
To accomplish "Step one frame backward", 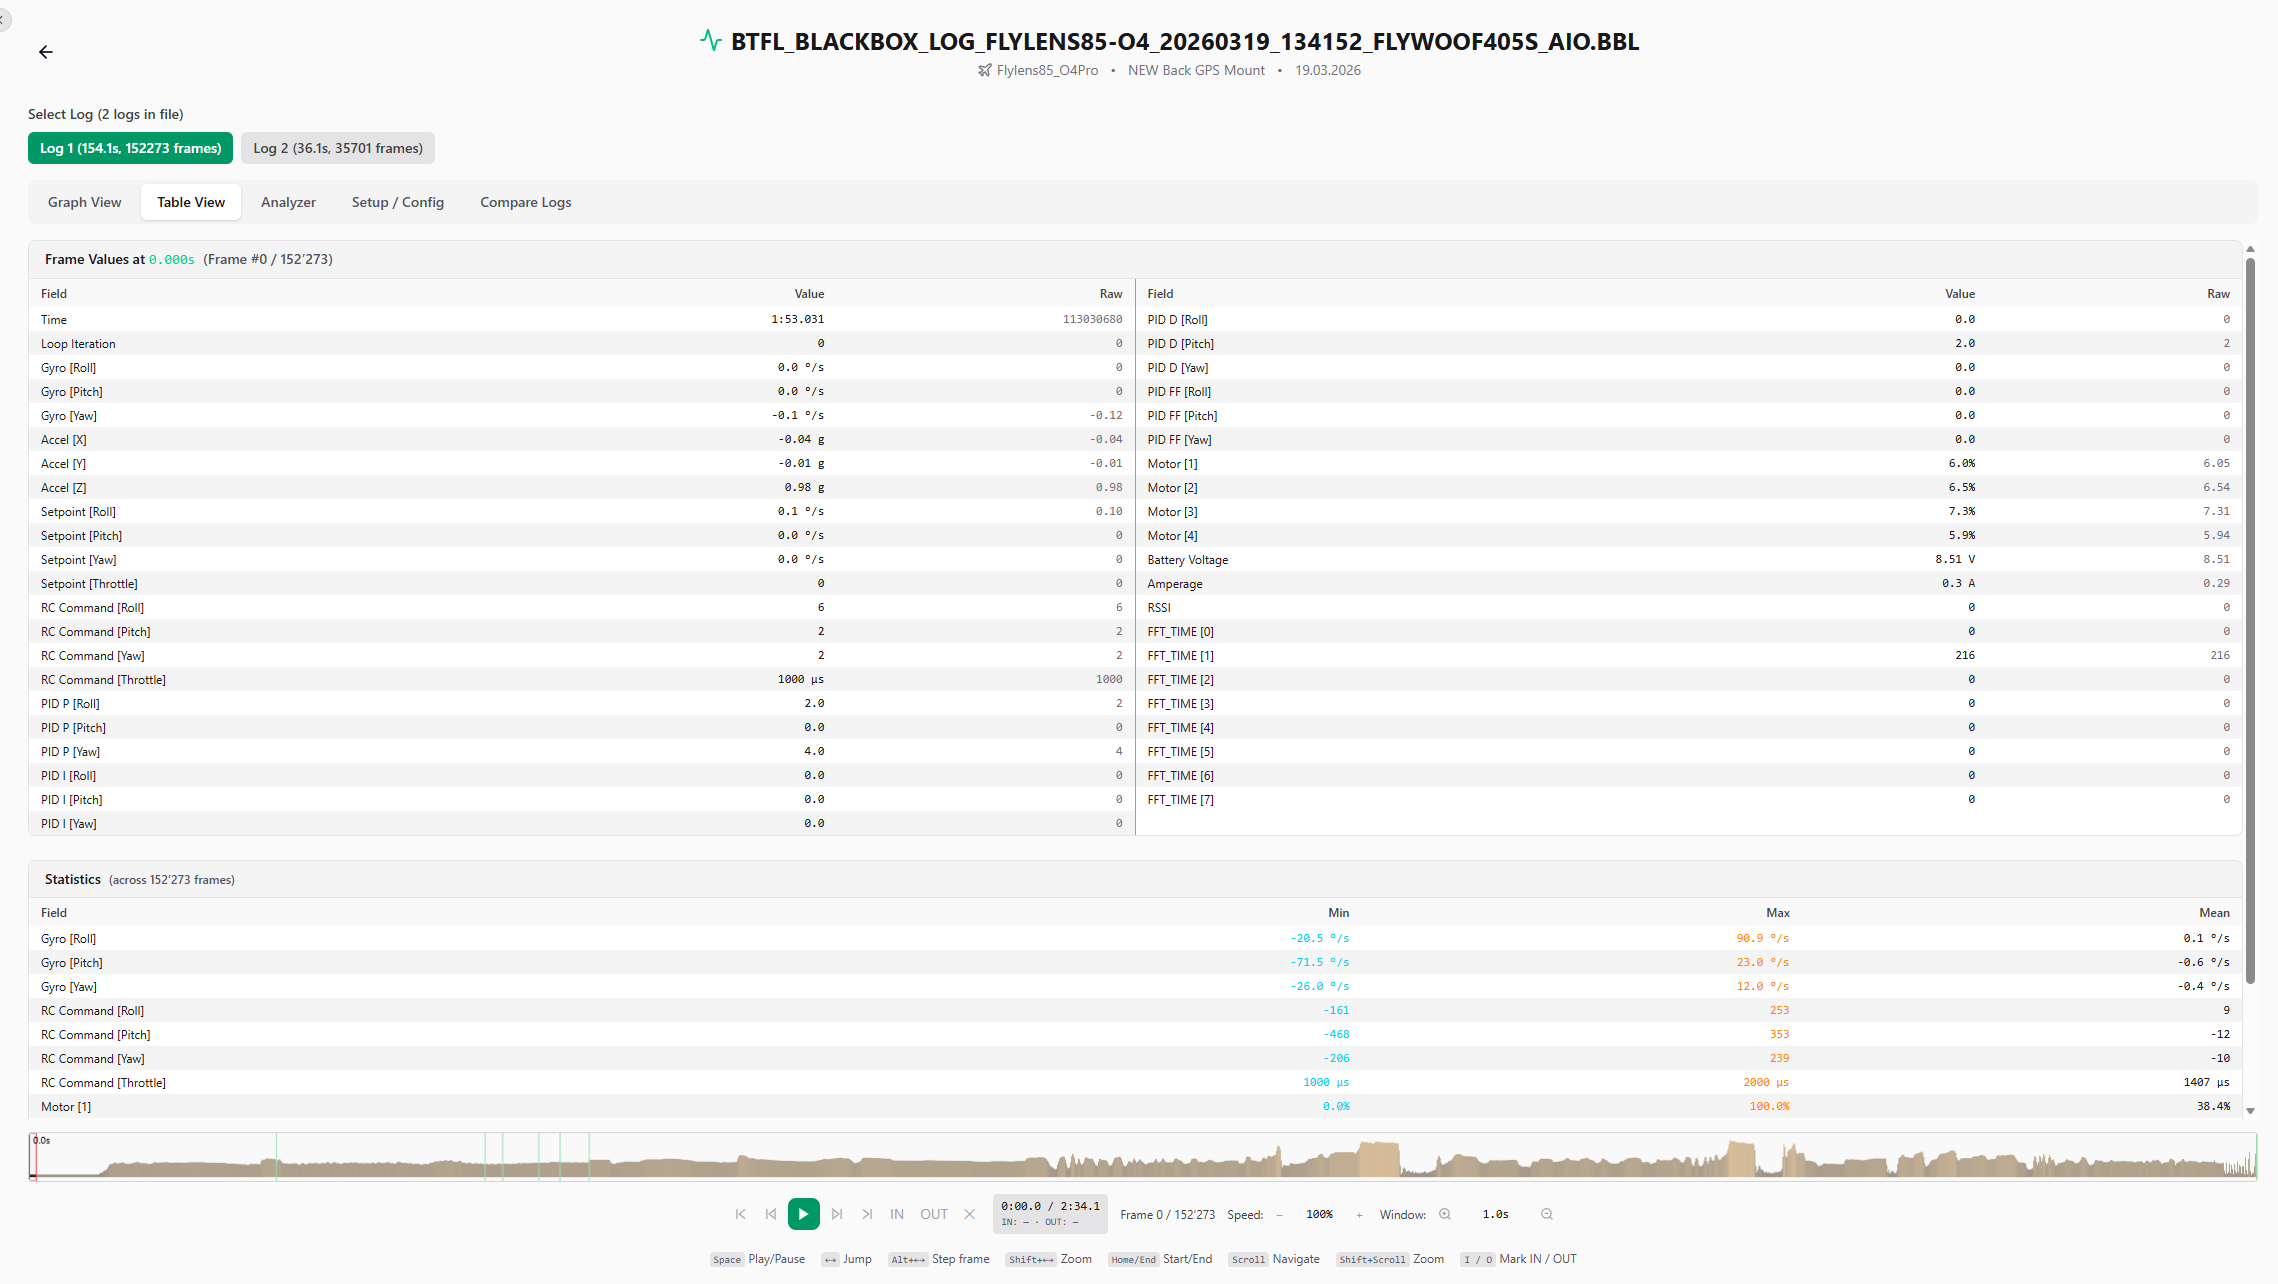I will point(771,1214).
